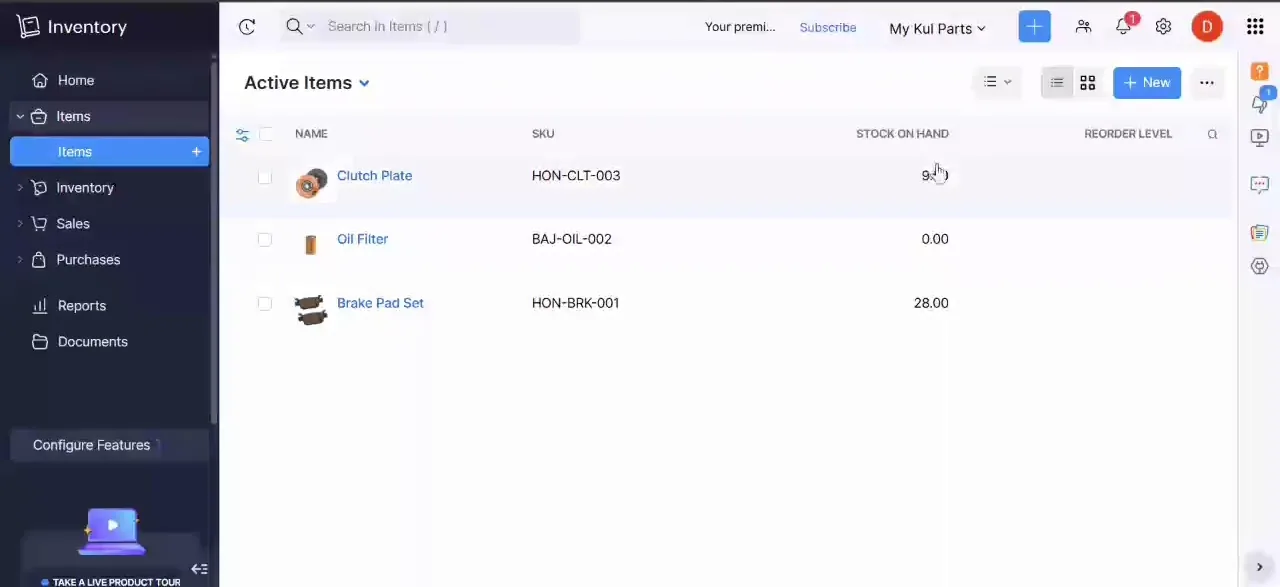Click SKU value HON-BRK-001

pos(576,303)
